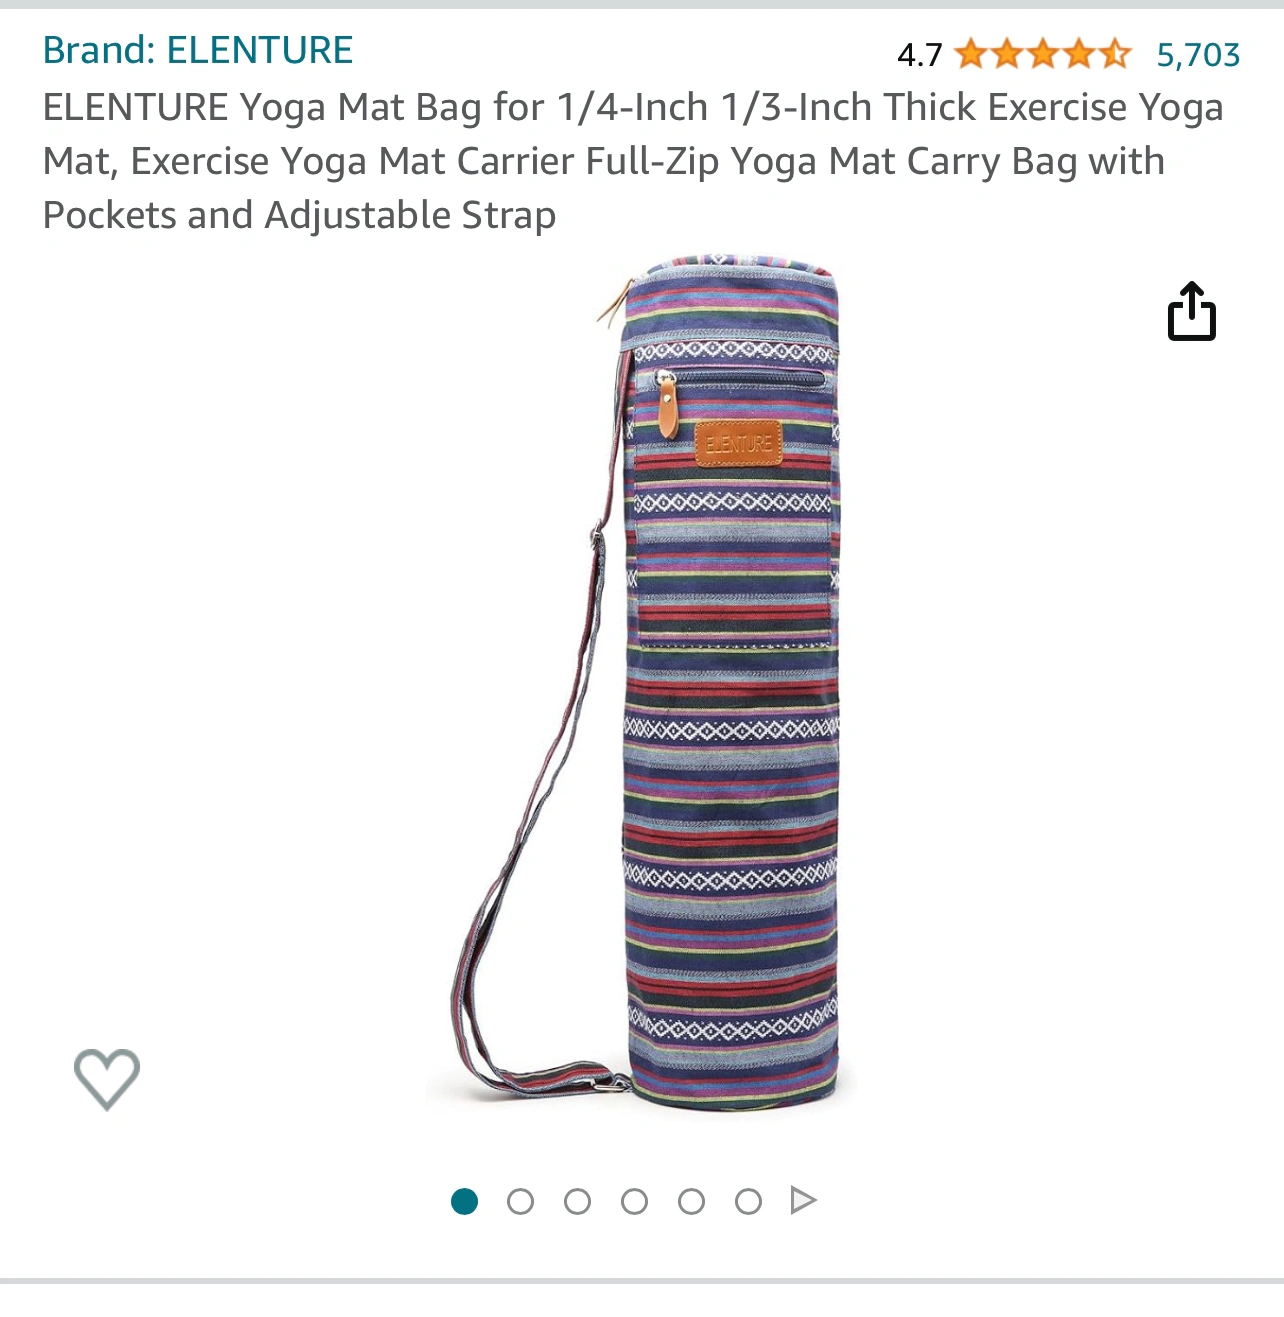Jump to the third image dot
This screenshot has height=1317, width=1284.
click(x=577, y=1201)
